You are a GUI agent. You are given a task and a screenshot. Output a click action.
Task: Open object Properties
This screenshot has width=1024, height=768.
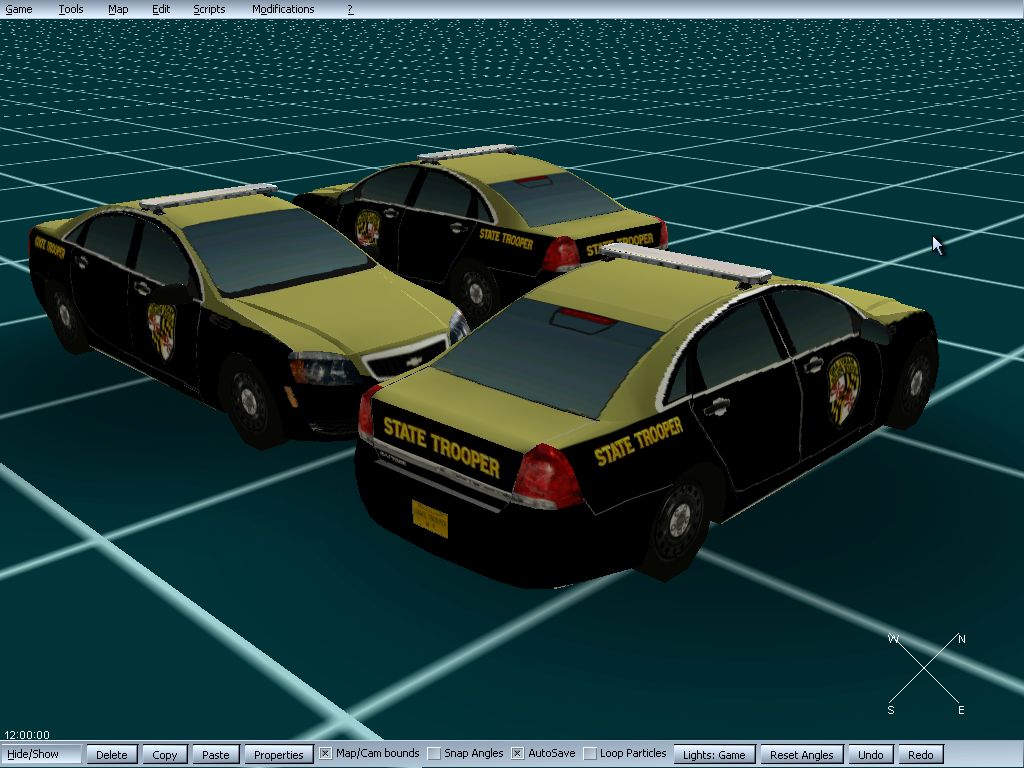279,754
